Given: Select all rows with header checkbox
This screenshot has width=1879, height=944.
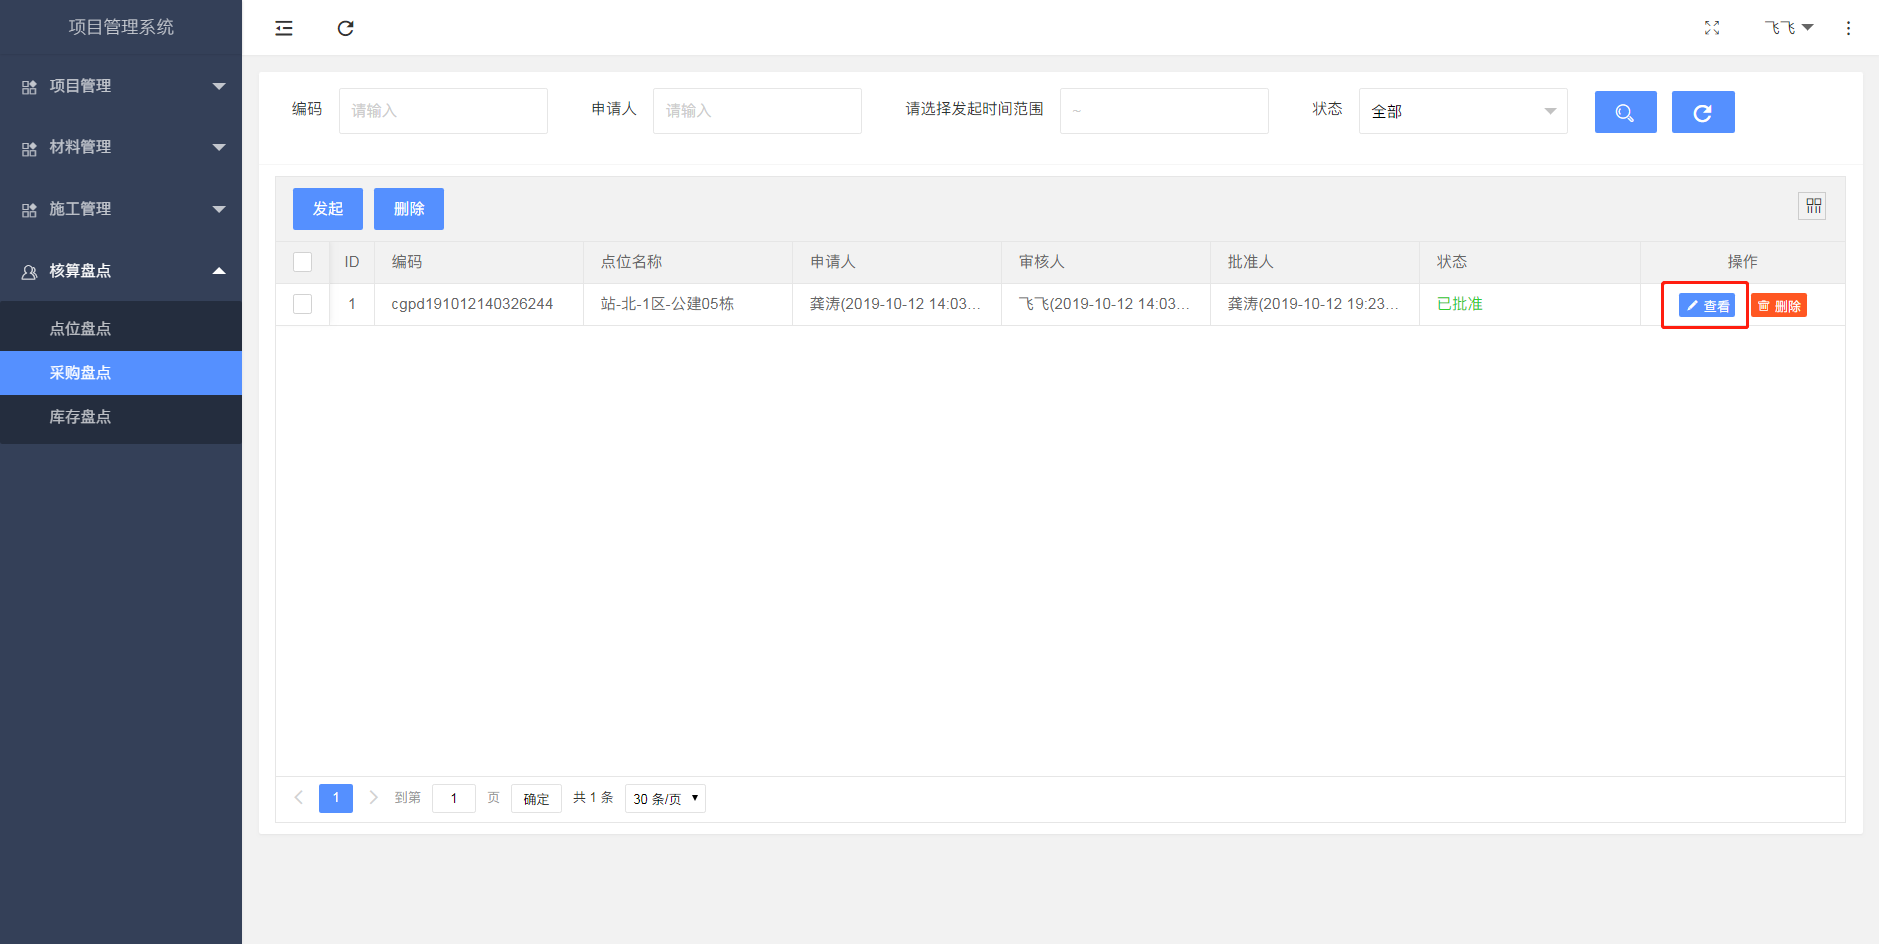Looking at the screenshot, I should 302,262.
